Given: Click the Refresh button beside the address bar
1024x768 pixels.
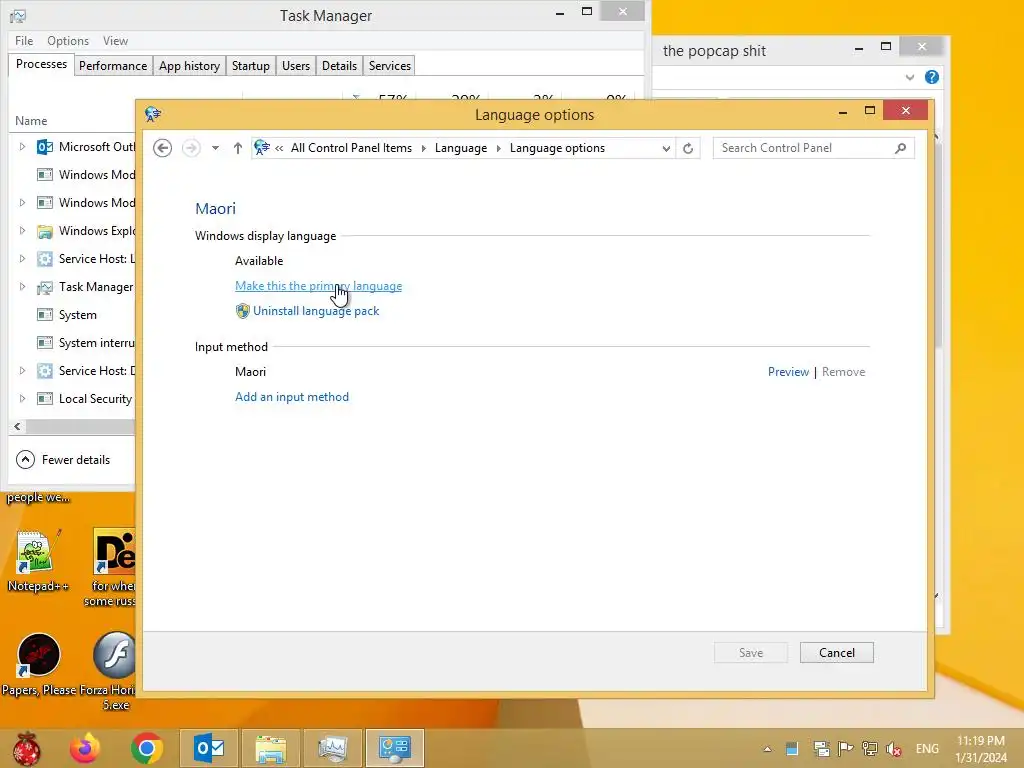Looking at the screenshot, I should click(x=688, y=148).
